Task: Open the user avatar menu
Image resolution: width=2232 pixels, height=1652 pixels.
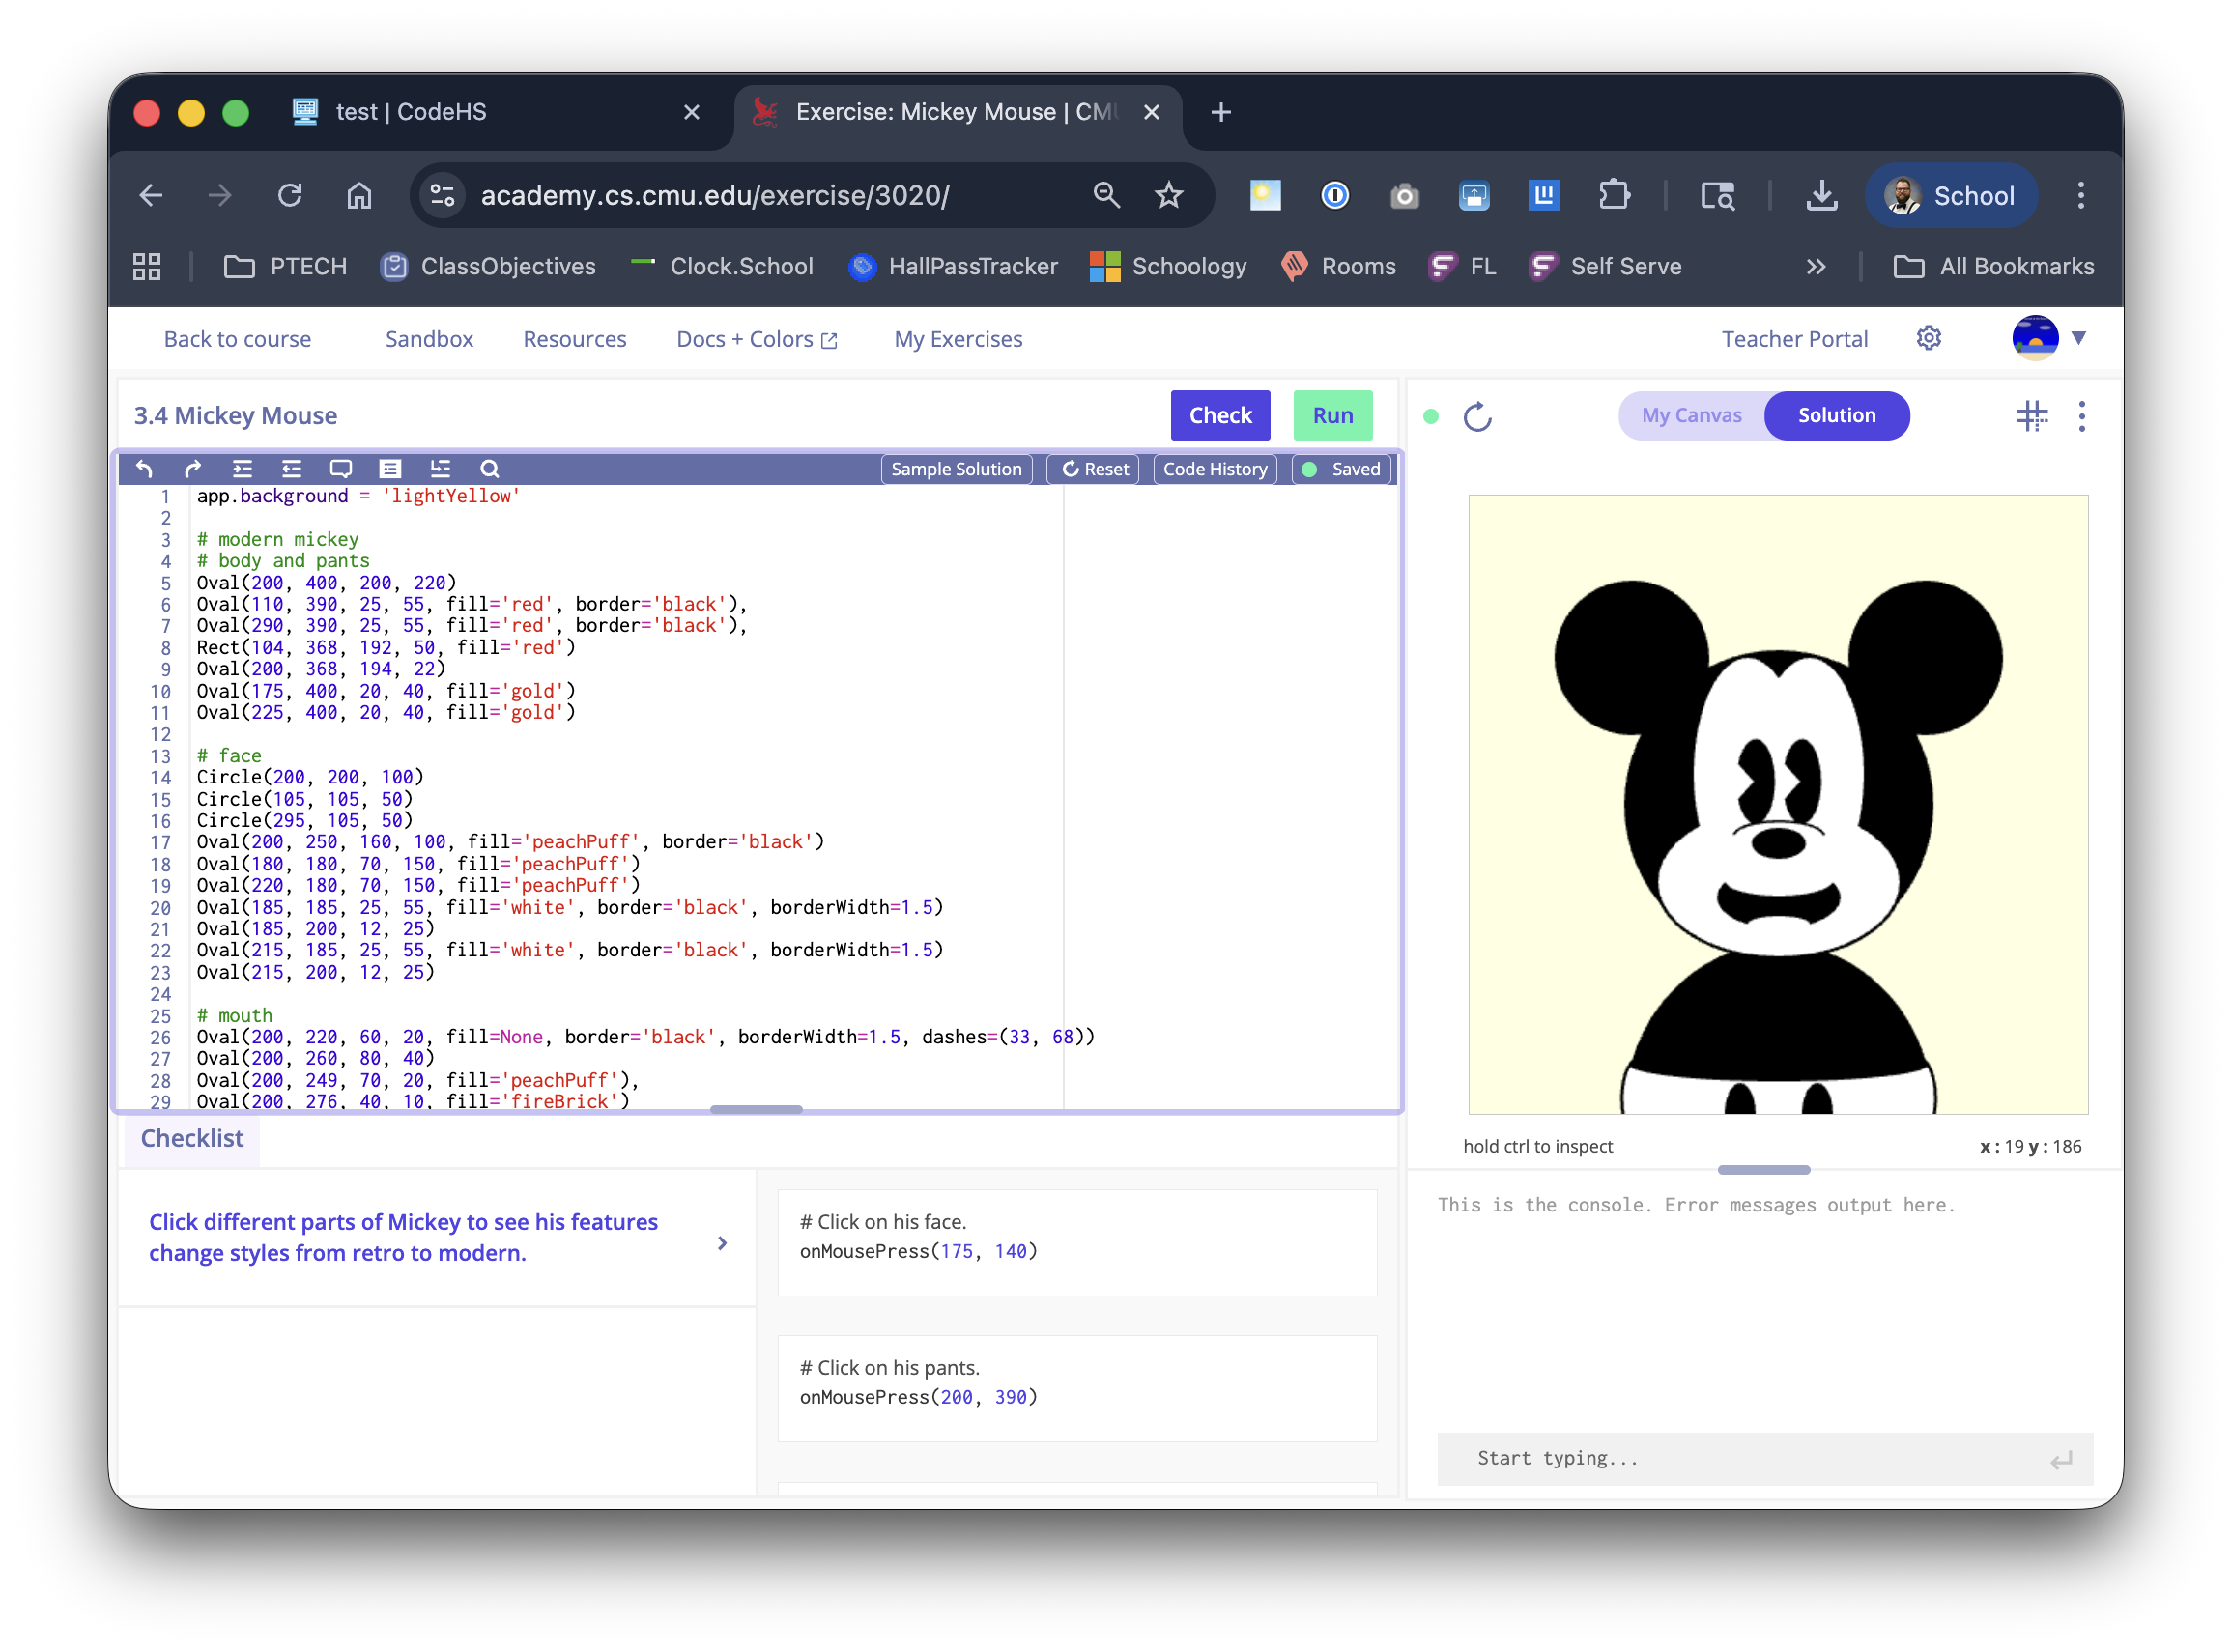Action: click(2034, 338)
